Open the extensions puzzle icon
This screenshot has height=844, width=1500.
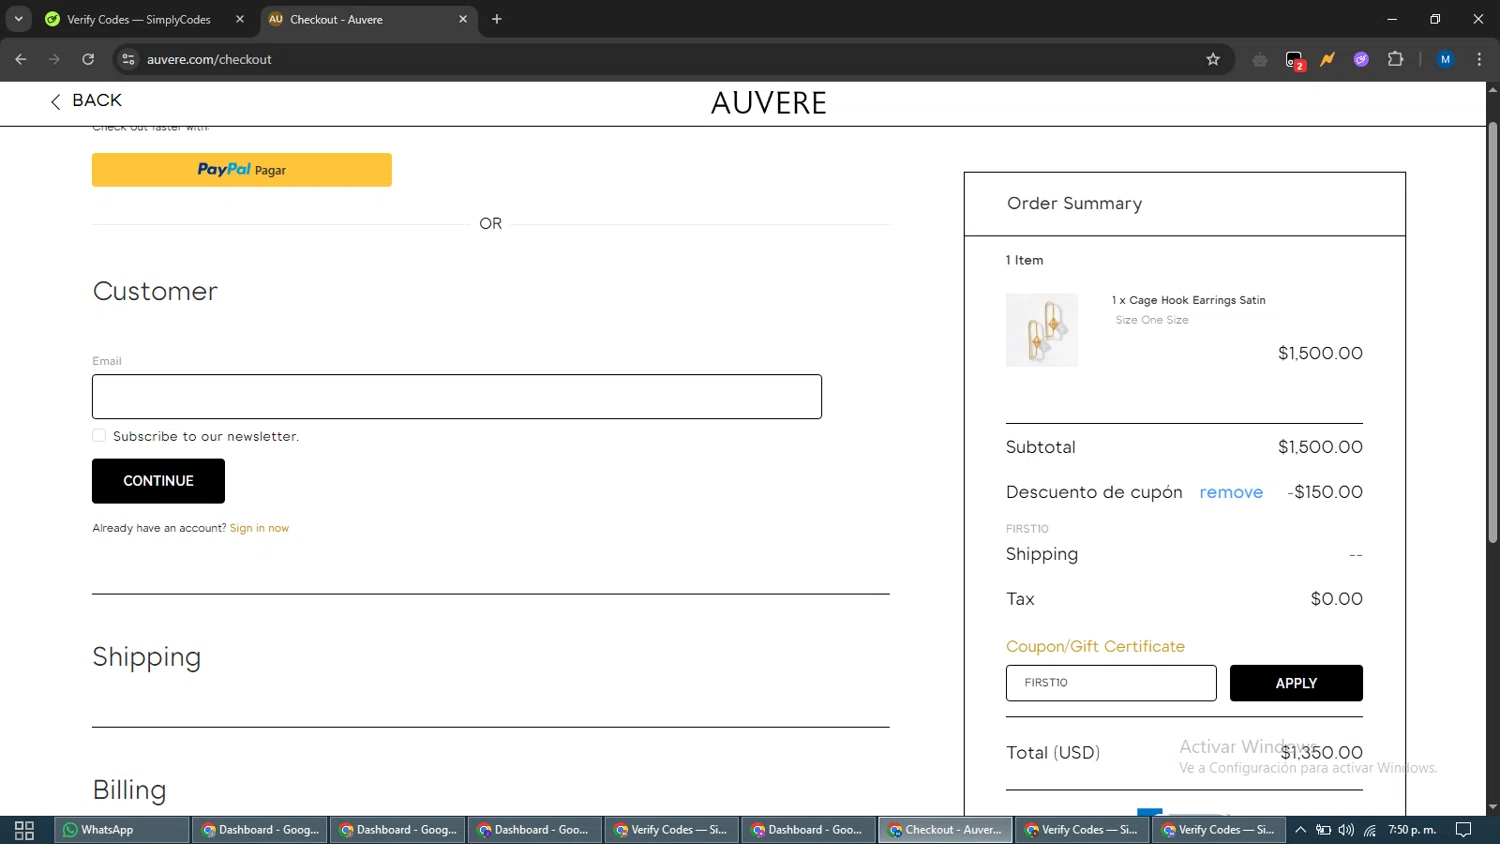coord(1396,59)
